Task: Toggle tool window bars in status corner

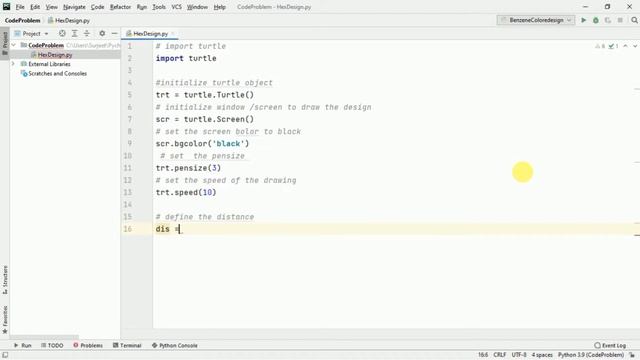Action: point(5,355)
